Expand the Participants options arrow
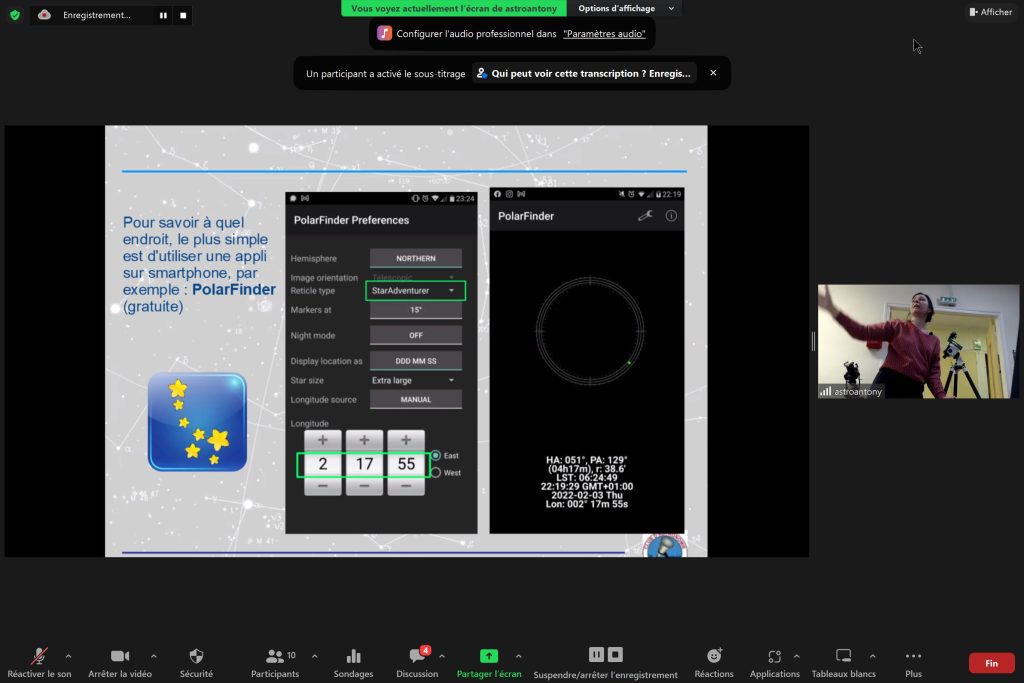 coord(315,656)
